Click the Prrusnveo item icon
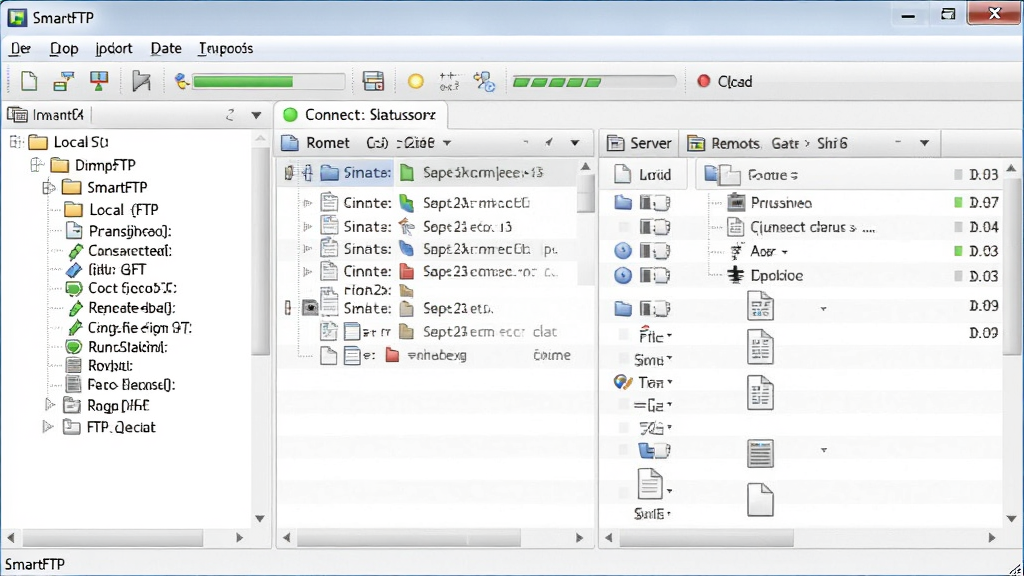This screenshot has height=576, width=1024. [736, 202]
